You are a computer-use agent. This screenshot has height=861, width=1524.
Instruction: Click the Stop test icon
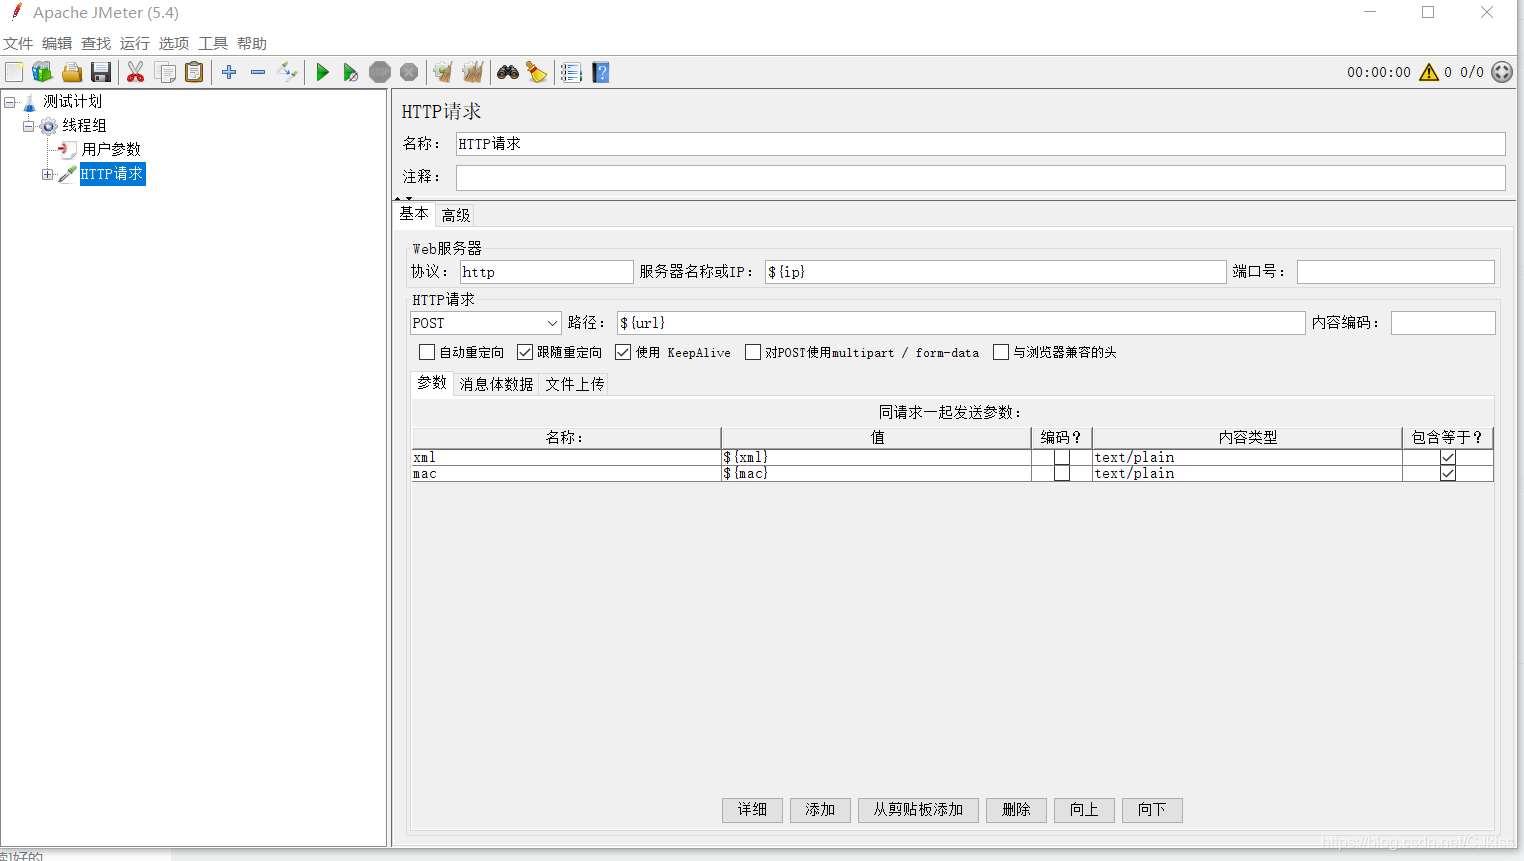(x=380, y=72)
